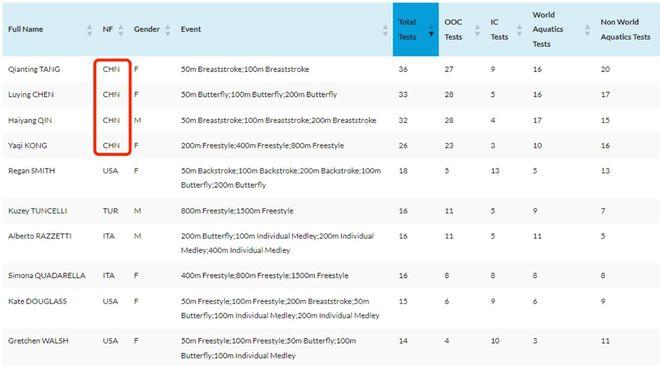This screenshot has height=366, width=660.
Task: Click USA in Gretchen WALSH row
Action: point(110,341)
